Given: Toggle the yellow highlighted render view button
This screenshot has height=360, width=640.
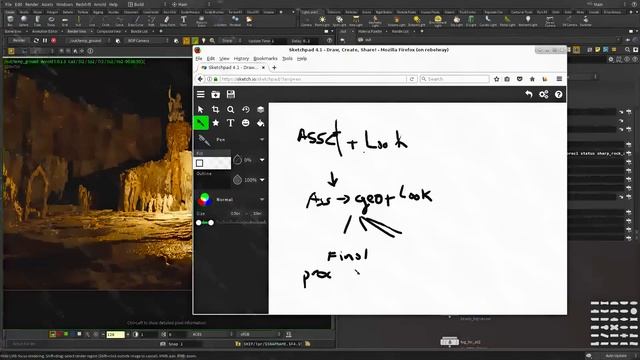Looking at the screenshot, I should pos(187,40).
